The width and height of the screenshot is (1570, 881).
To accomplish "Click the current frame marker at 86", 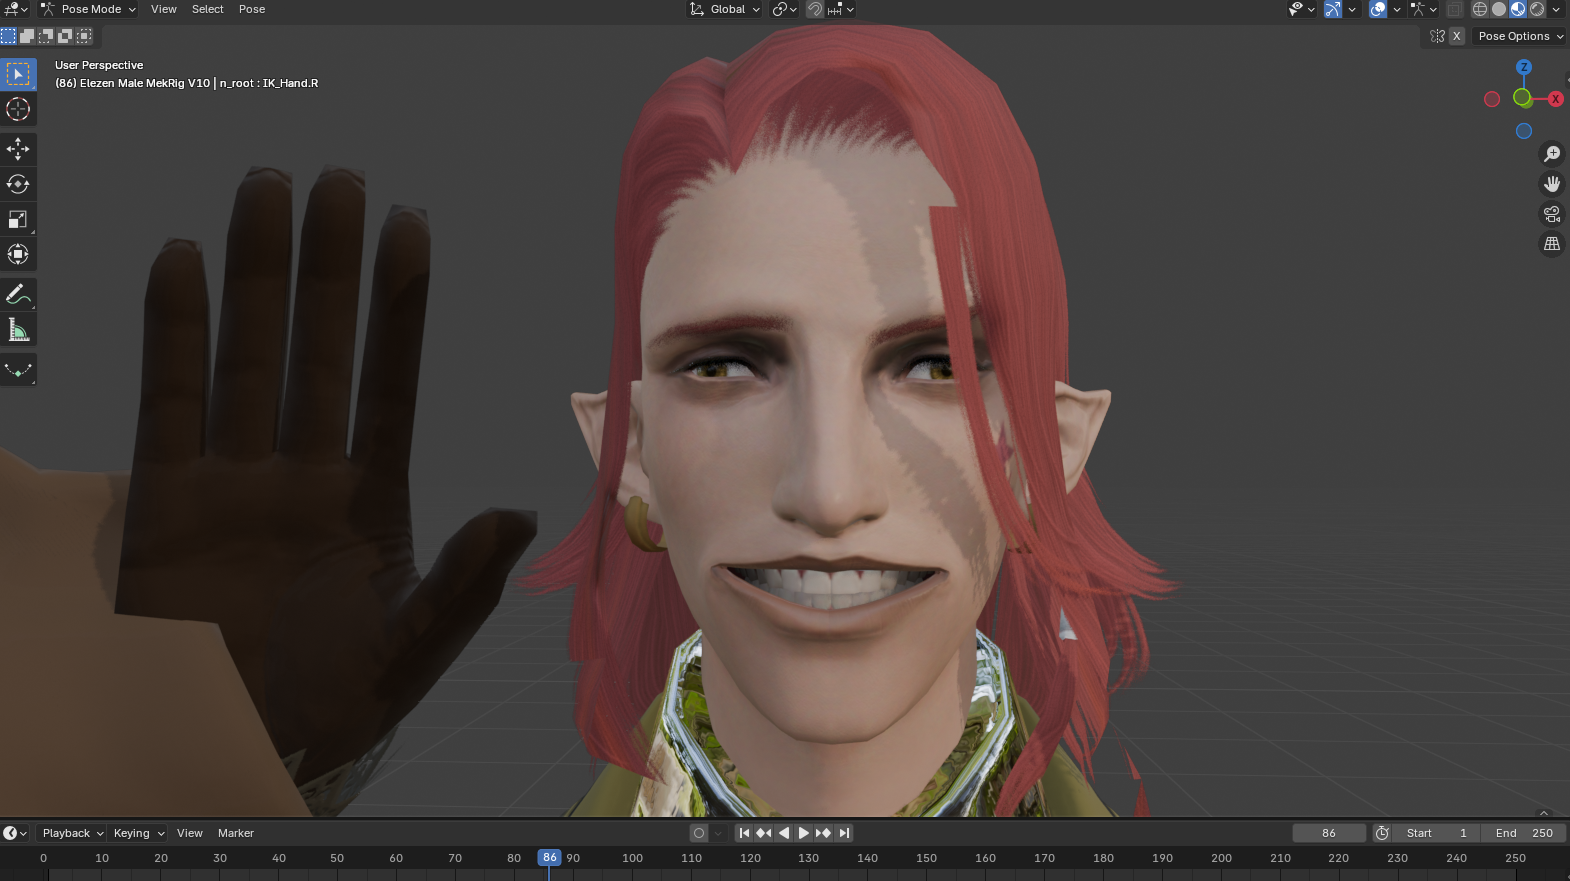I will point(549,858).
